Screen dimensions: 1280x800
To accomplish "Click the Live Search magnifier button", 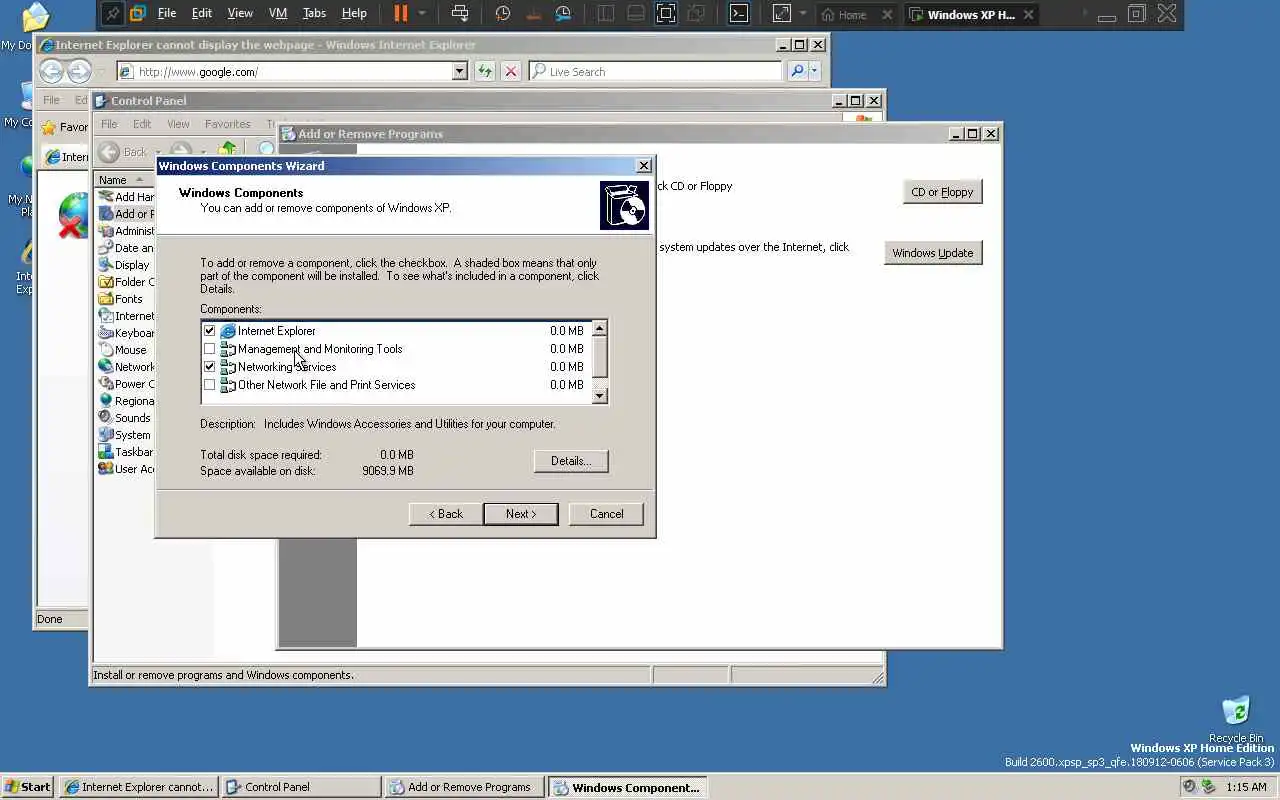I will (797, 71).
